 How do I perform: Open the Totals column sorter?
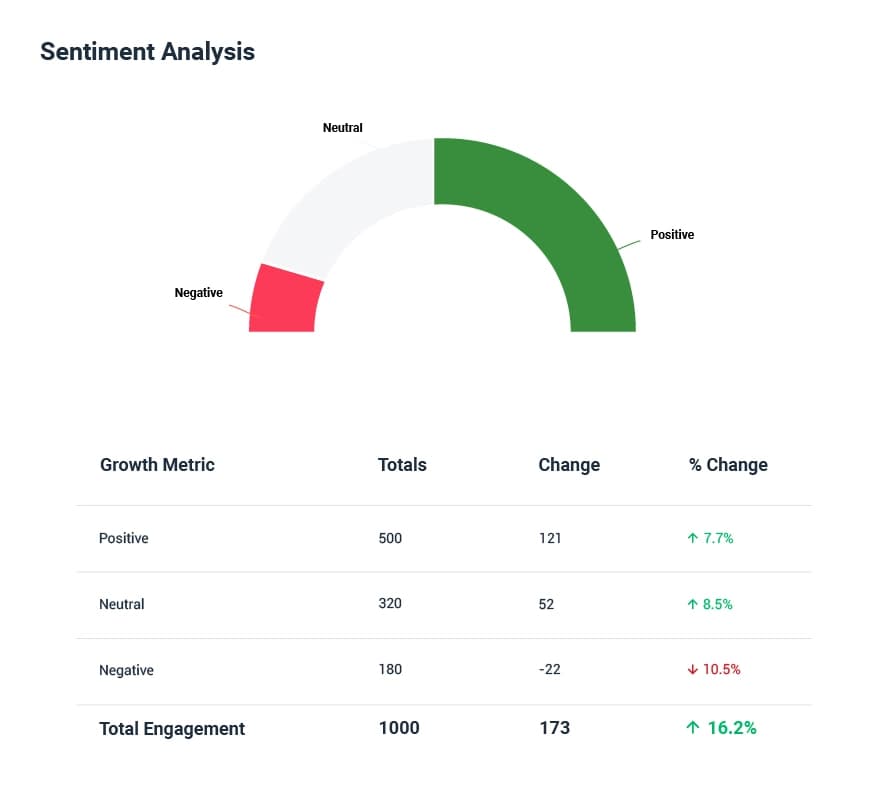click(402, 465)
